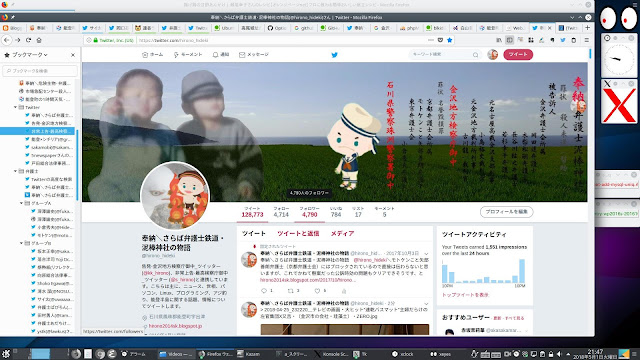Switch to the phpMyAdmin tab
Viewport: 640px width, 360px height.
coord(410,28)
